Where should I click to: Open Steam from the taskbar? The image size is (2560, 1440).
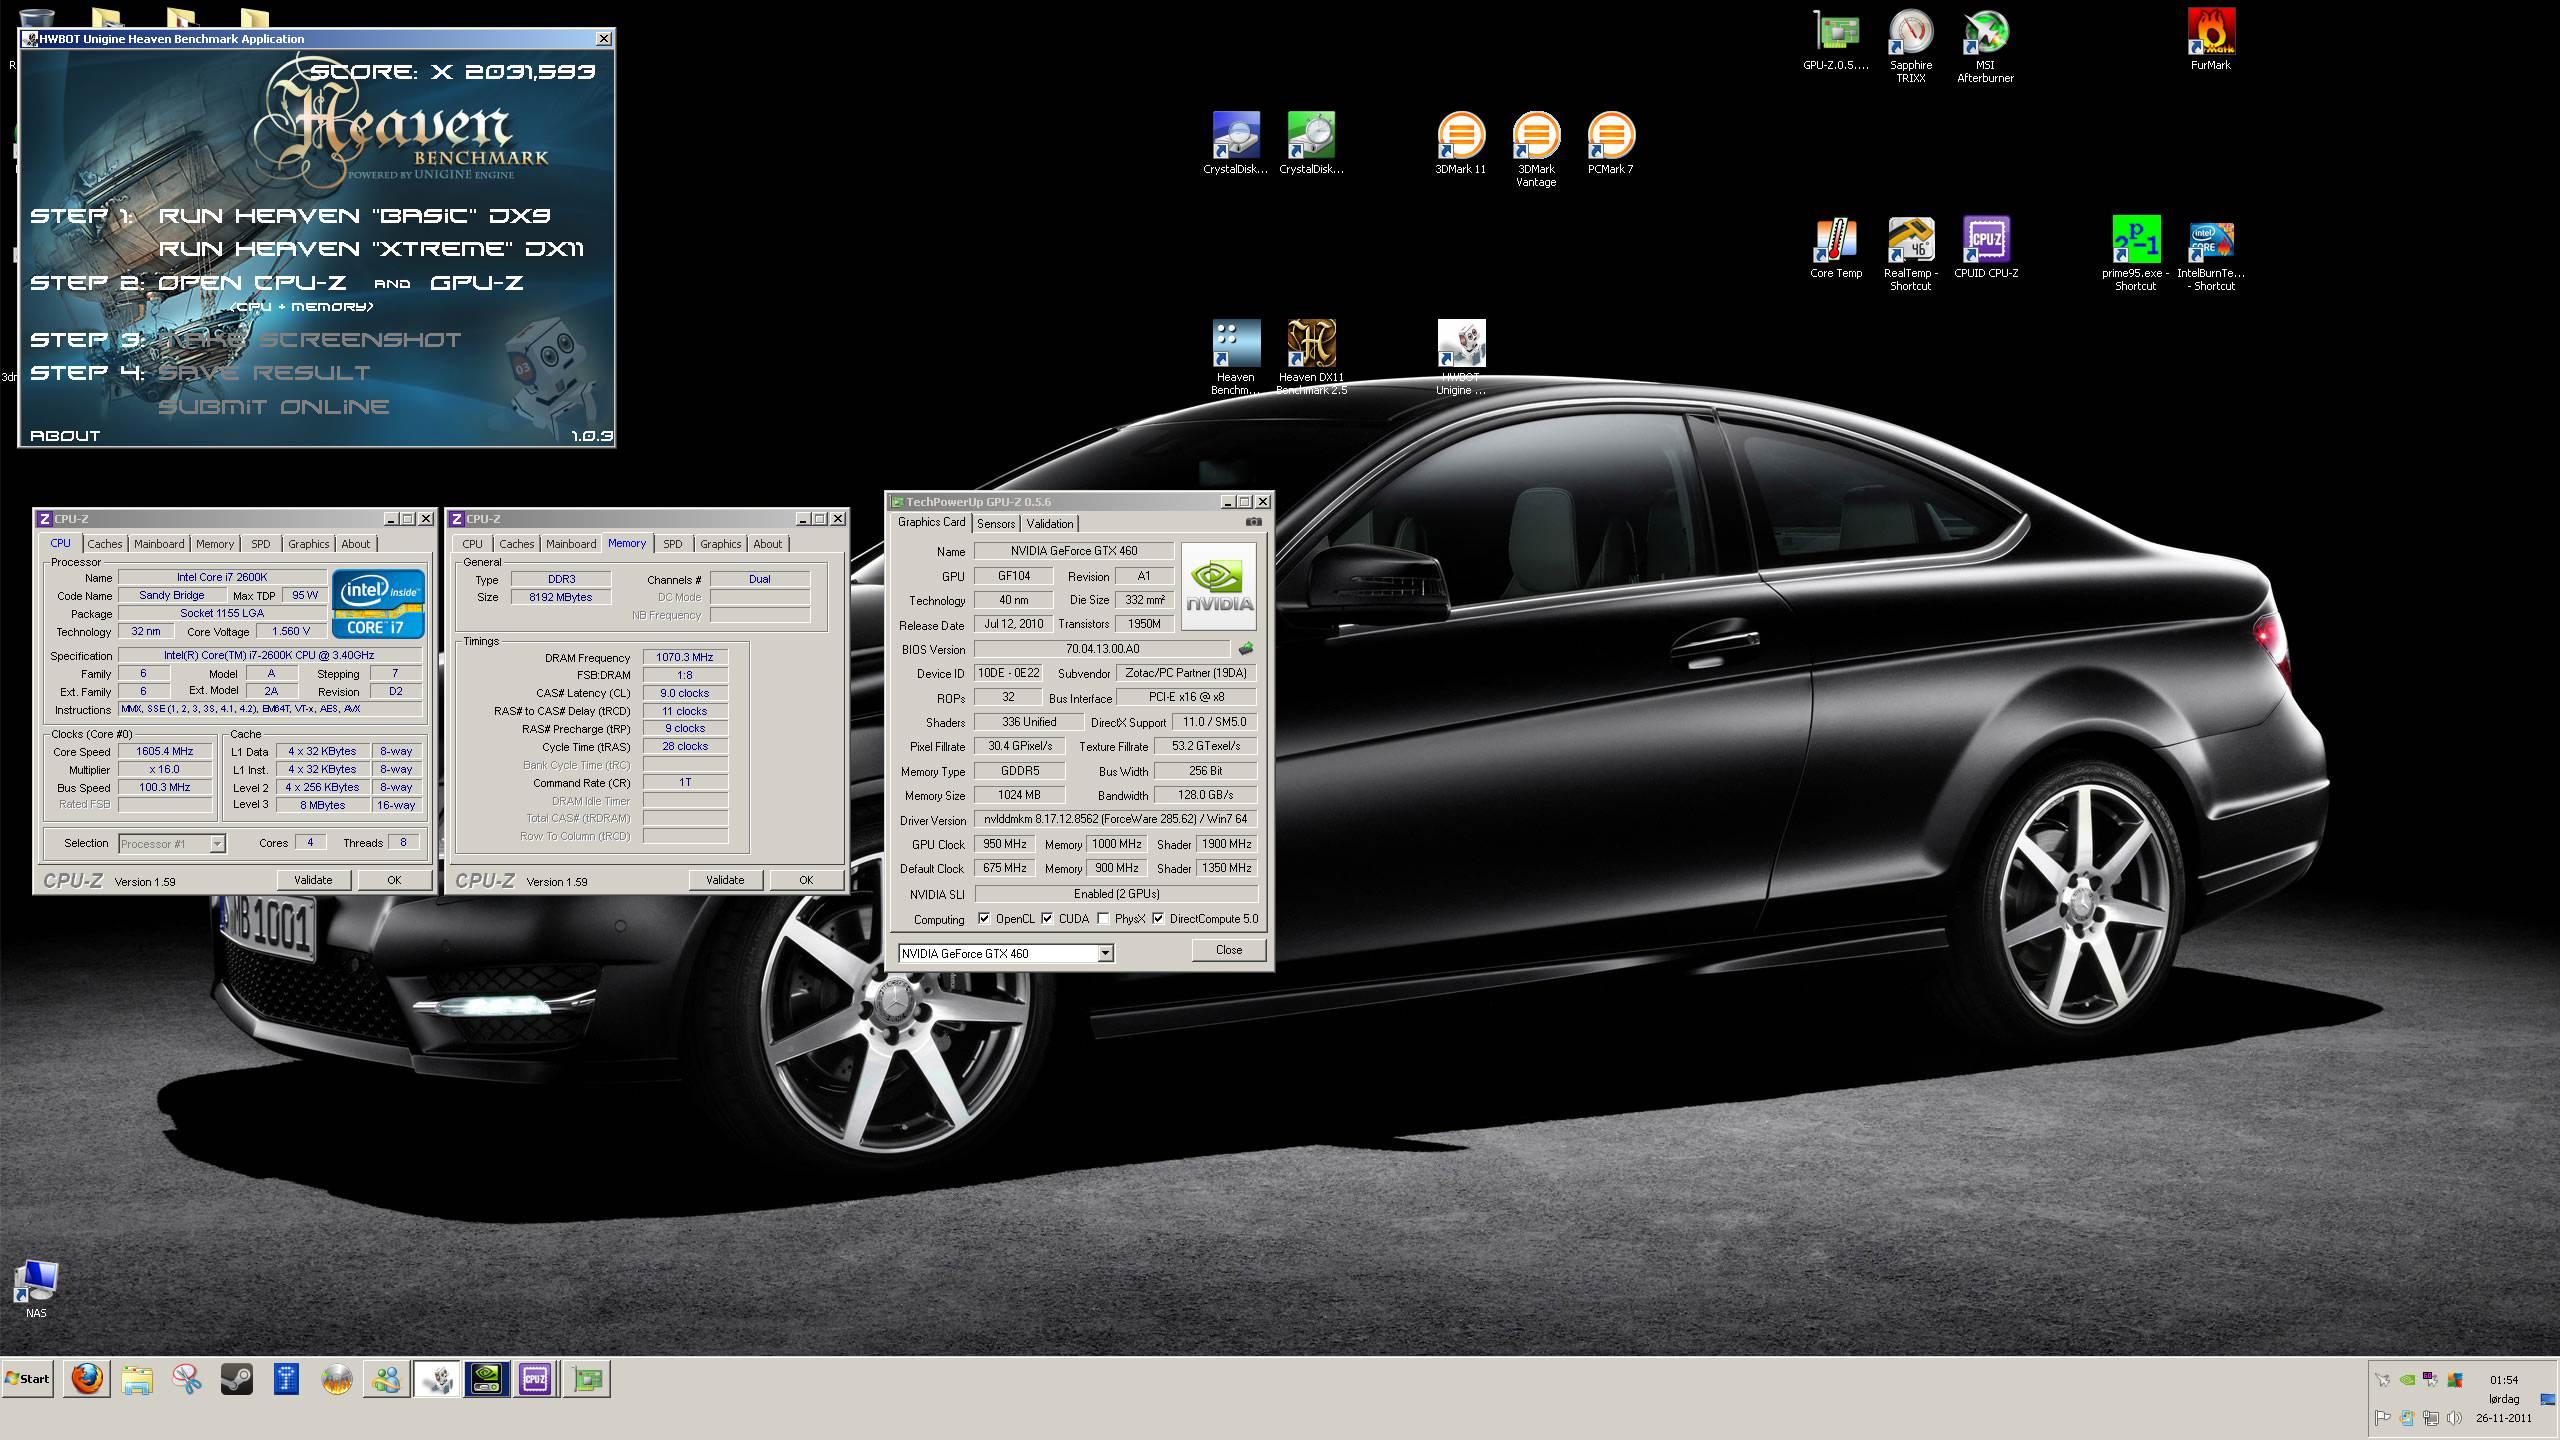(237, 1380)
